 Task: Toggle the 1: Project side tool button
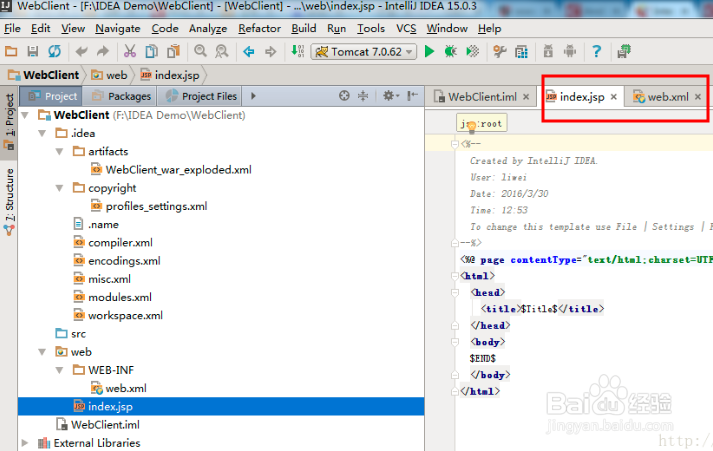point(9,122)
